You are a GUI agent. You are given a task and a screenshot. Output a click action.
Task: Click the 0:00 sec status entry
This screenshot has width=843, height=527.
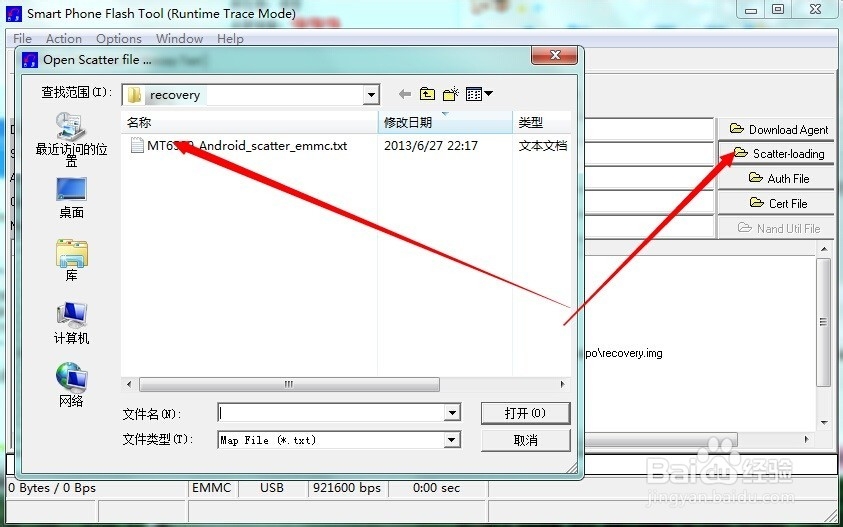coord(436,488)
